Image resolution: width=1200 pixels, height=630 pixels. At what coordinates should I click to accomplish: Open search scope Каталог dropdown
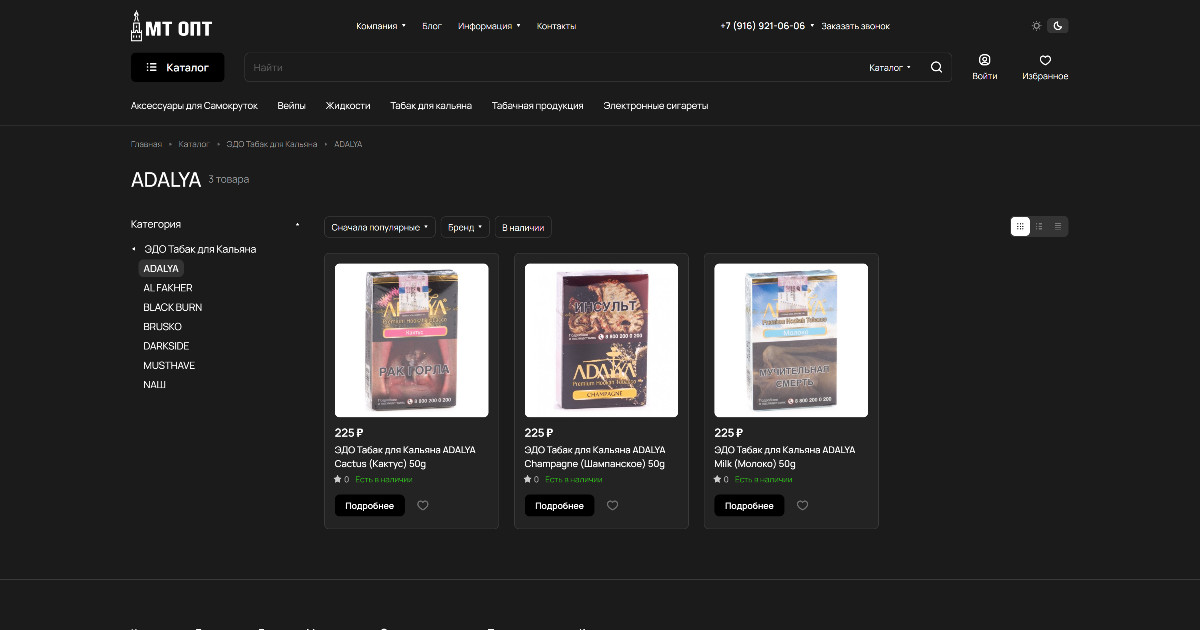[890, 68]
